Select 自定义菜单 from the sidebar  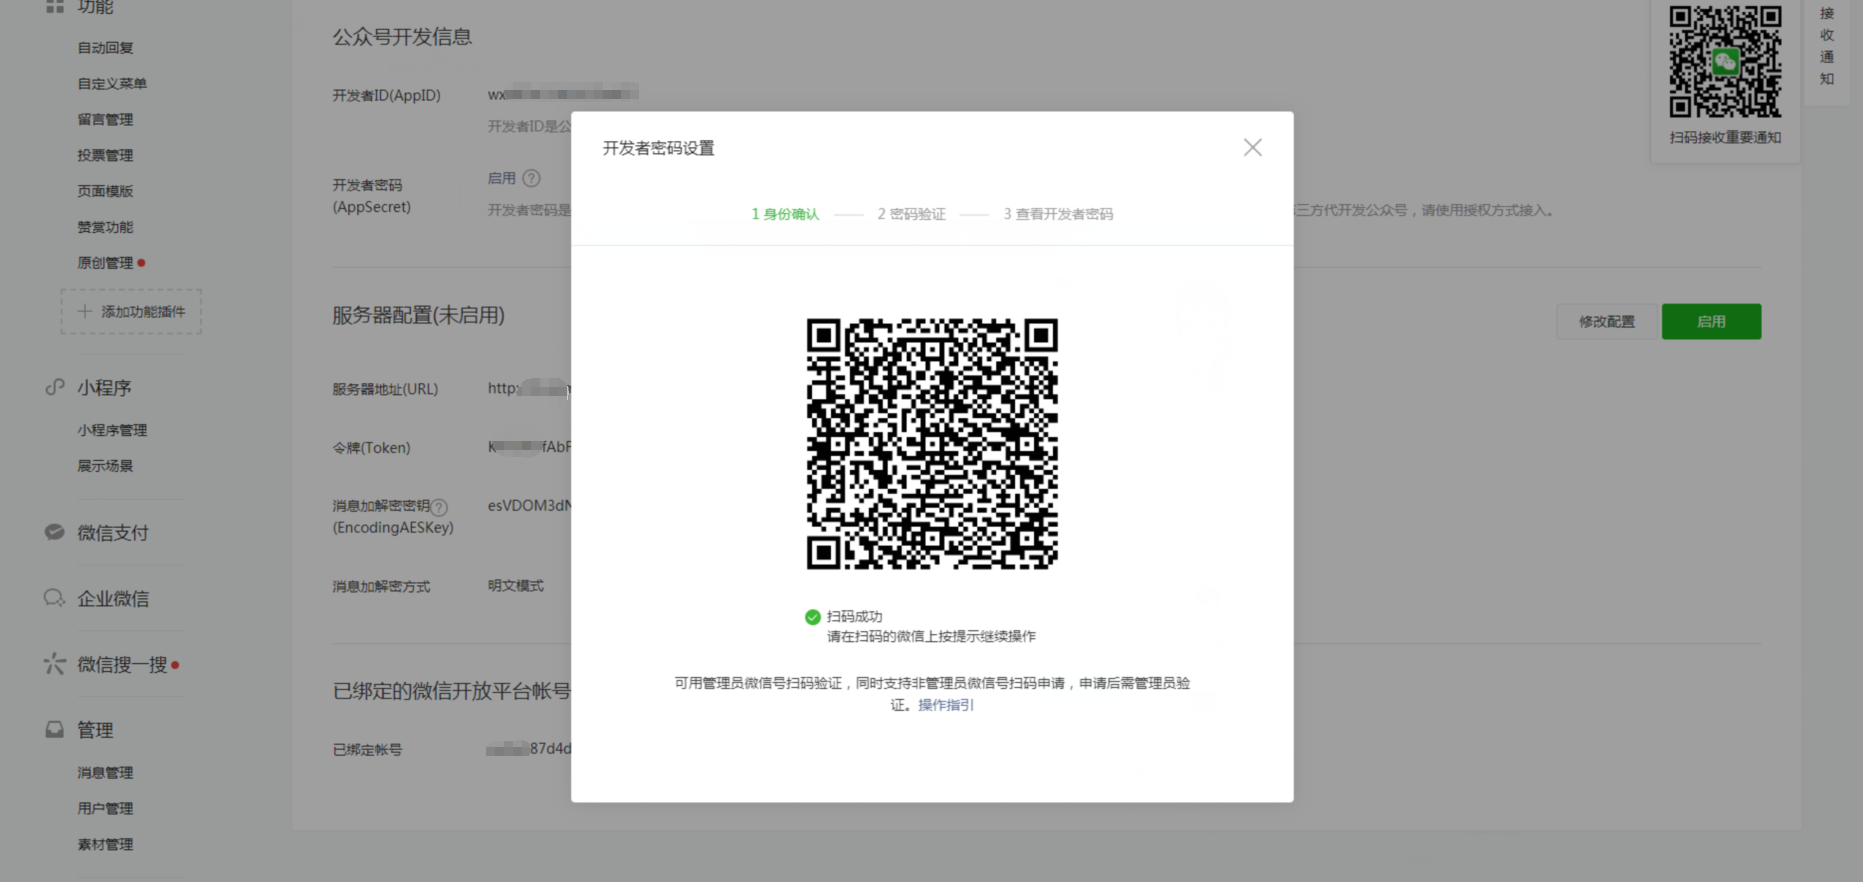112,84
